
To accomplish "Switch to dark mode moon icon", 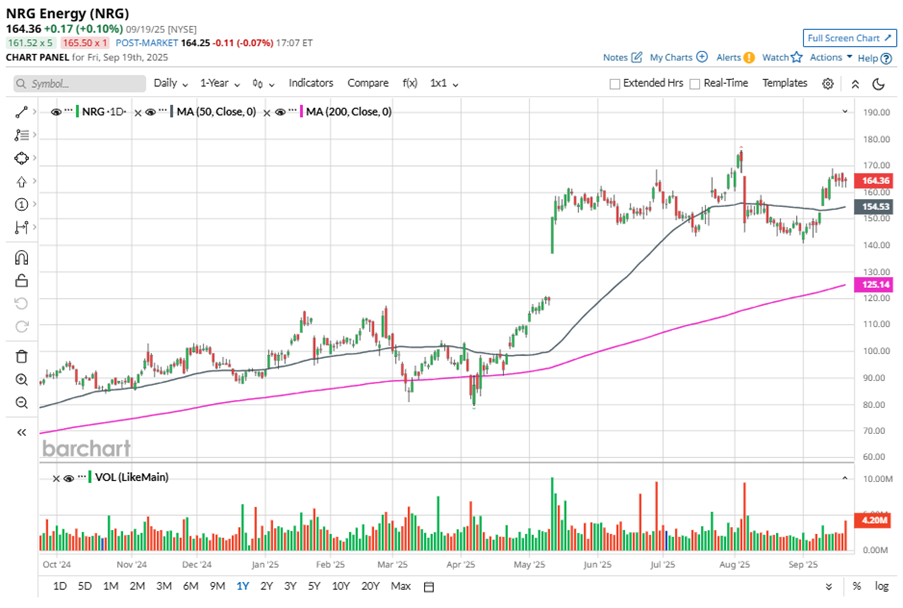I will [878, 84].
